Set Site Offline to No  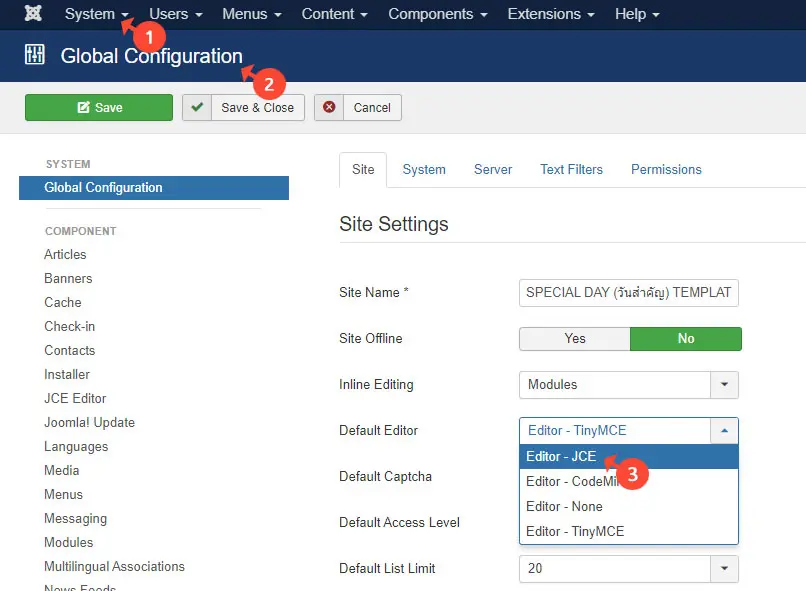pos(685,339)
